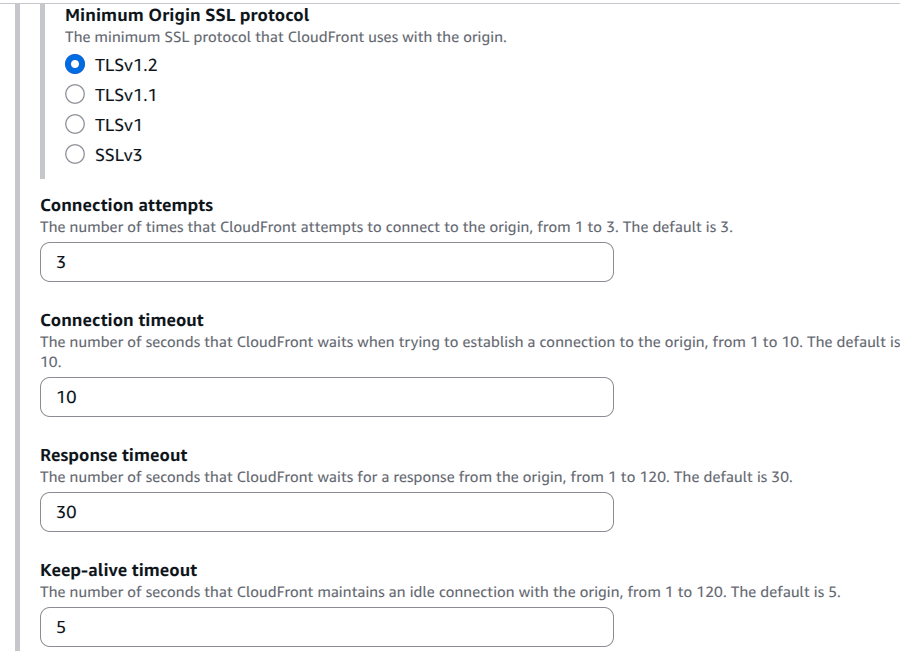Image resolution: width=900 pixels, height=651 pixels.
Task: Click the TLSv1.1 option label text
Action: coord(125,96)
